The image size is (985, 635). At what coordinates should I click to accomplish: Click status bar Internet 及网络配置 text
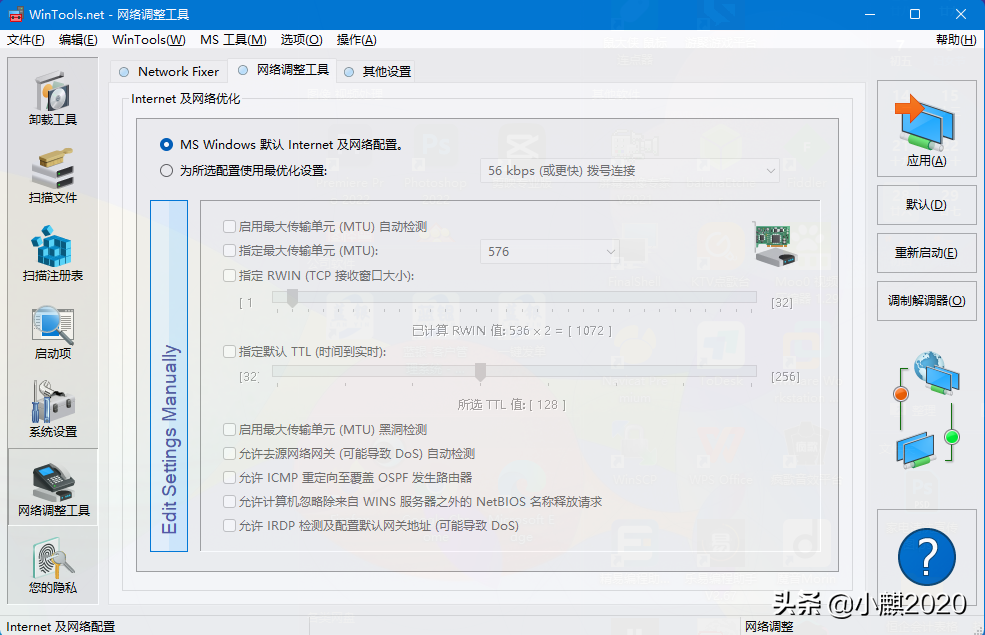tap(61, 626)
